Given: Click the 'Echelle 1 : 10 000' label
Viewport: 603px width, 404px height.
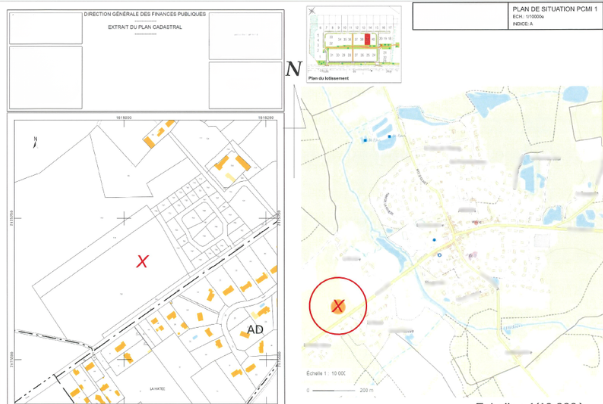Looking at the screenshot, I should 326,373.
